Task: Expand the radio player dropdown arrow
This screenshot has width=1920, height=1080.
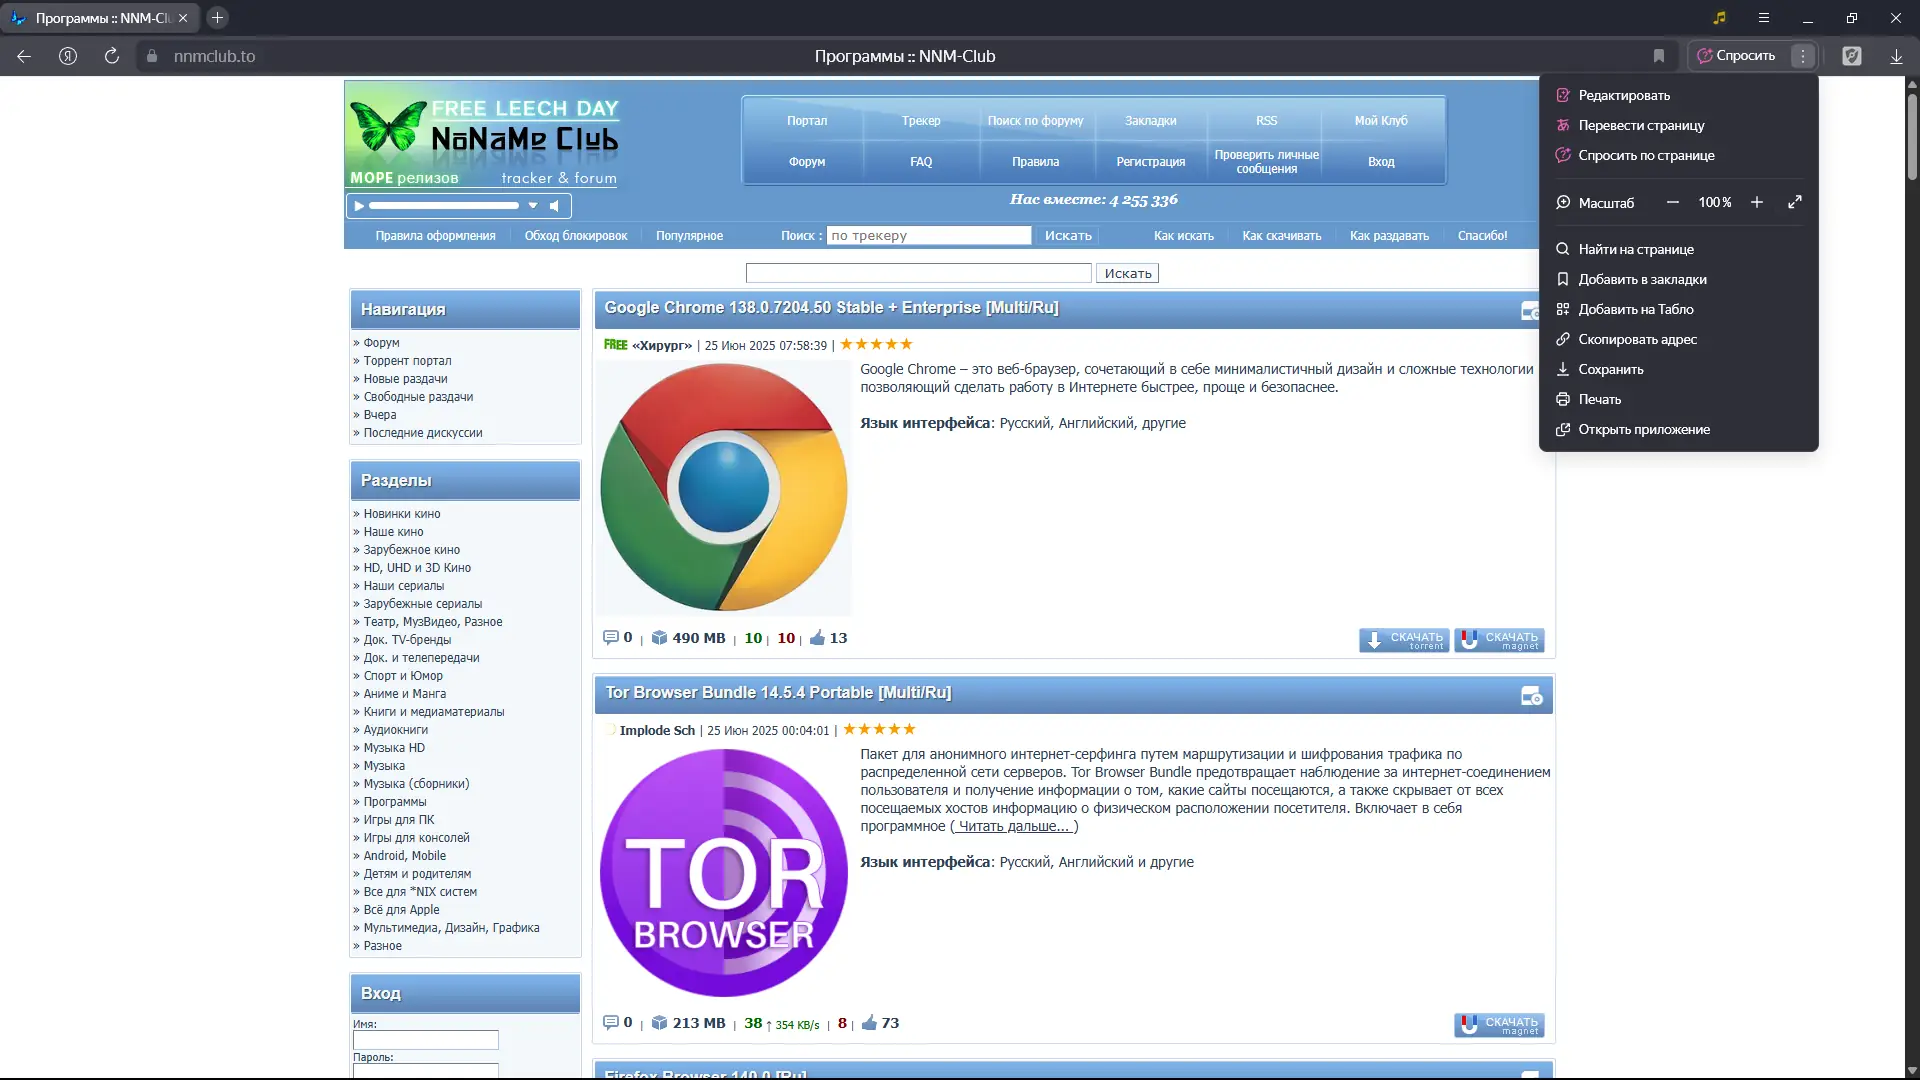Action: [533, 206]
